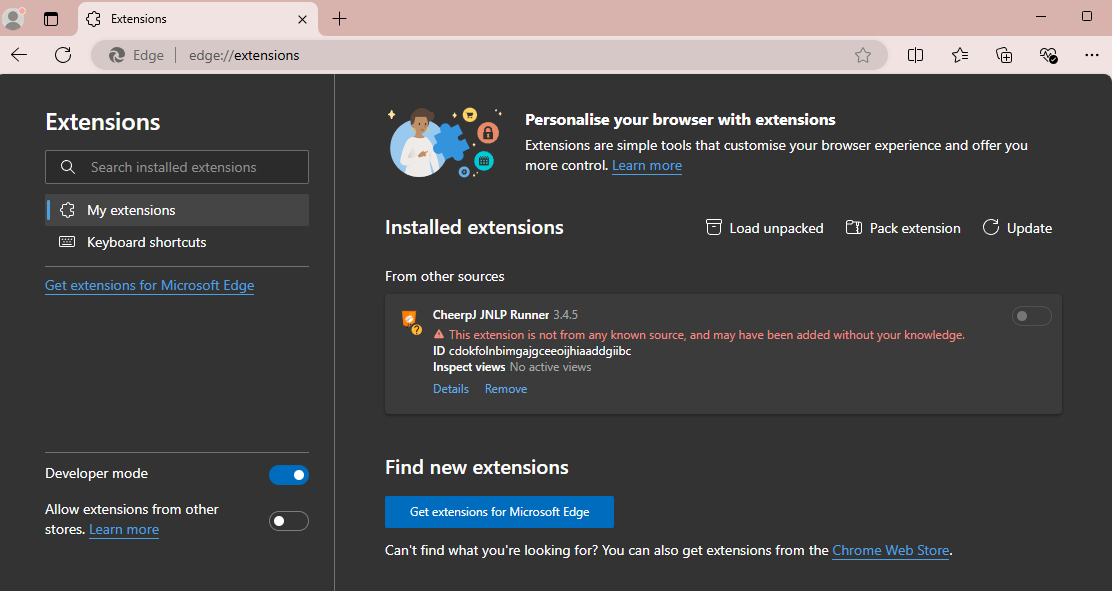The height and width of the screenshot is (591, 1112).
Task: Open tab actions menu icon
Action: (x=51, y=19)
